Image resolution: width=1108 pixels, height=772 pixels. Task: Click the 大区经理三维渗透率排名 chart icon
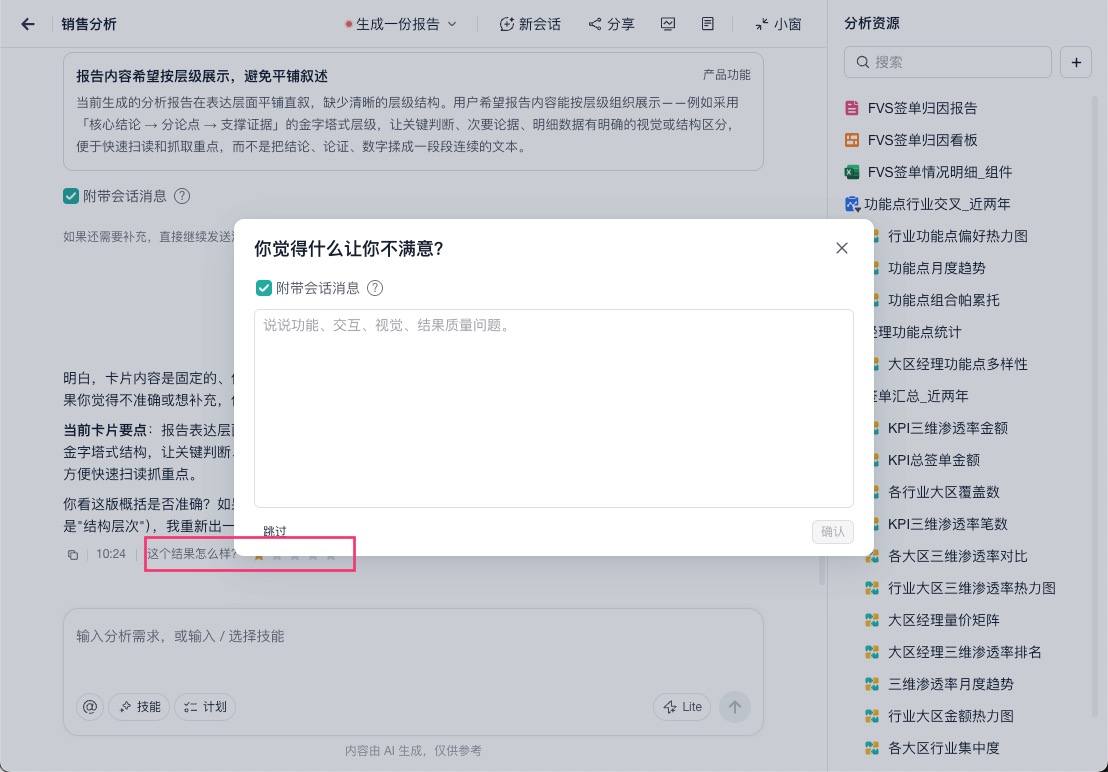tap(872, 652)
